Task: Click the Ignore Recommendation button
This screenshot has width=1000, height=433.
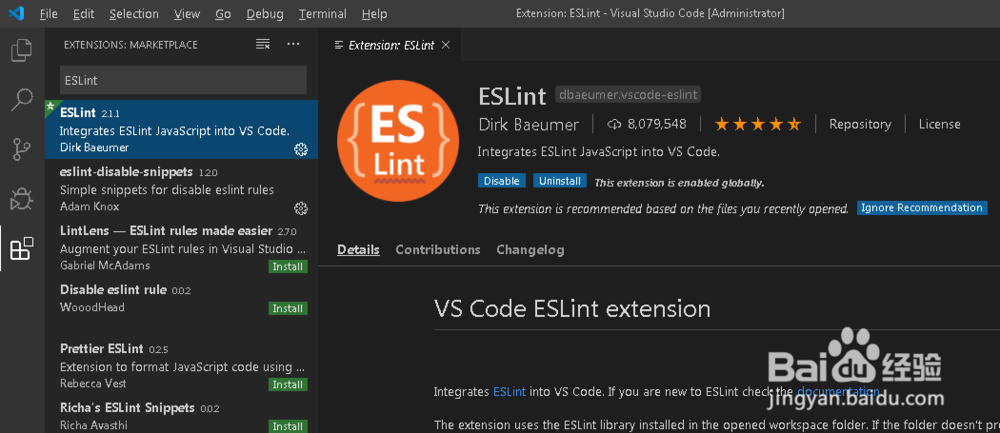Action: pyautogui.click(x=922, y=208)
